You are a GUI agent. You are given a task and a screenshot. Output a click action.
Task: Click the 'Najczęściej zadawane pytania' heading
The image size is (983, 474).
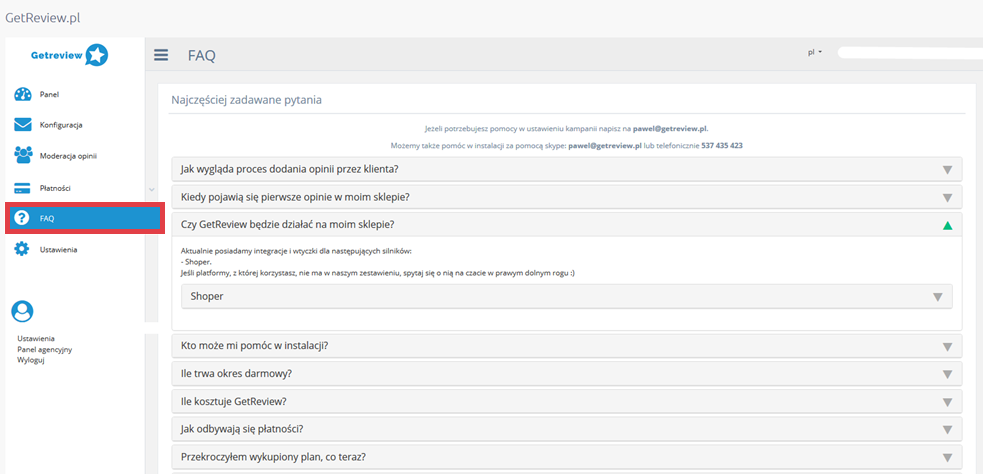coord(247,100)
